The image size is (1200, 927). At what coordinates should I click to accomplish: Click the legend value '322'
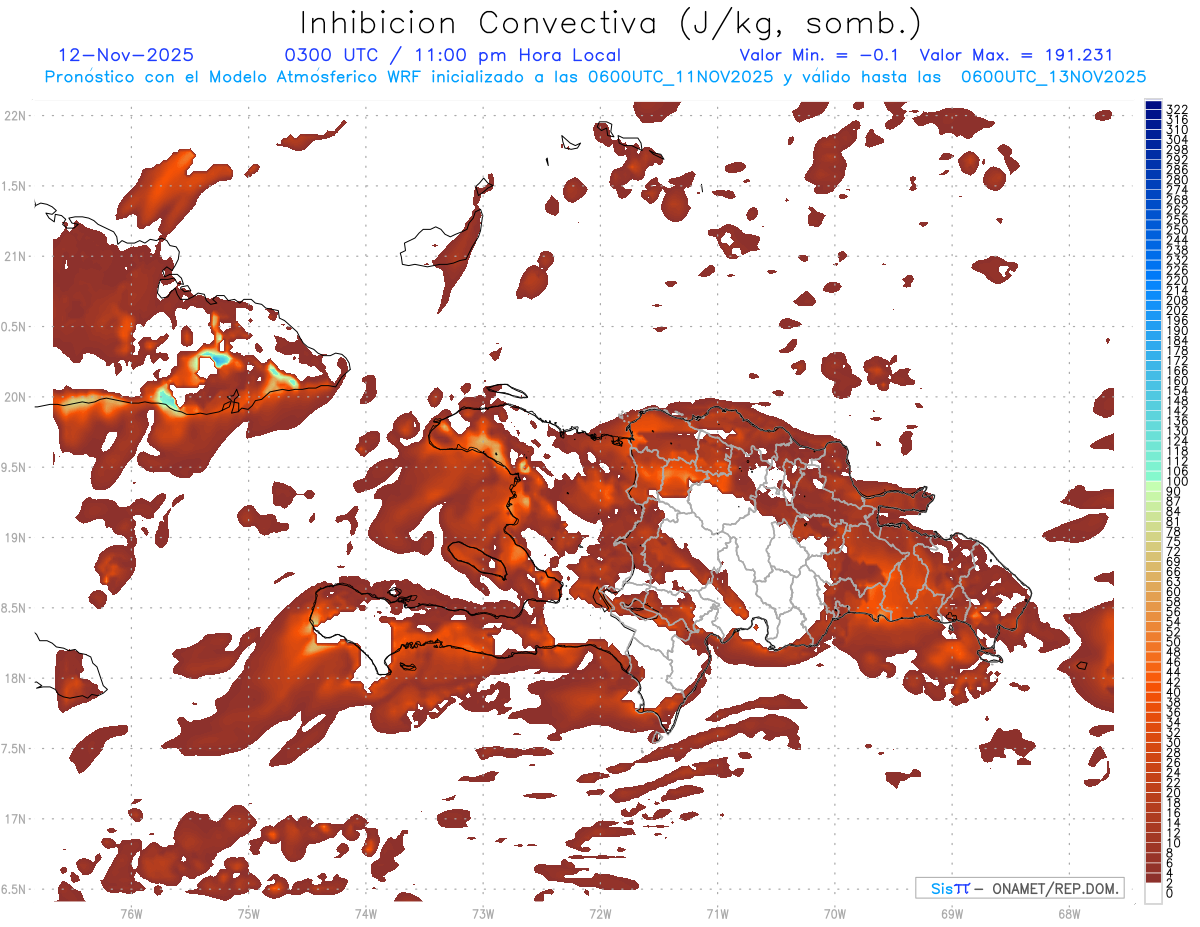pos(1177,109)
